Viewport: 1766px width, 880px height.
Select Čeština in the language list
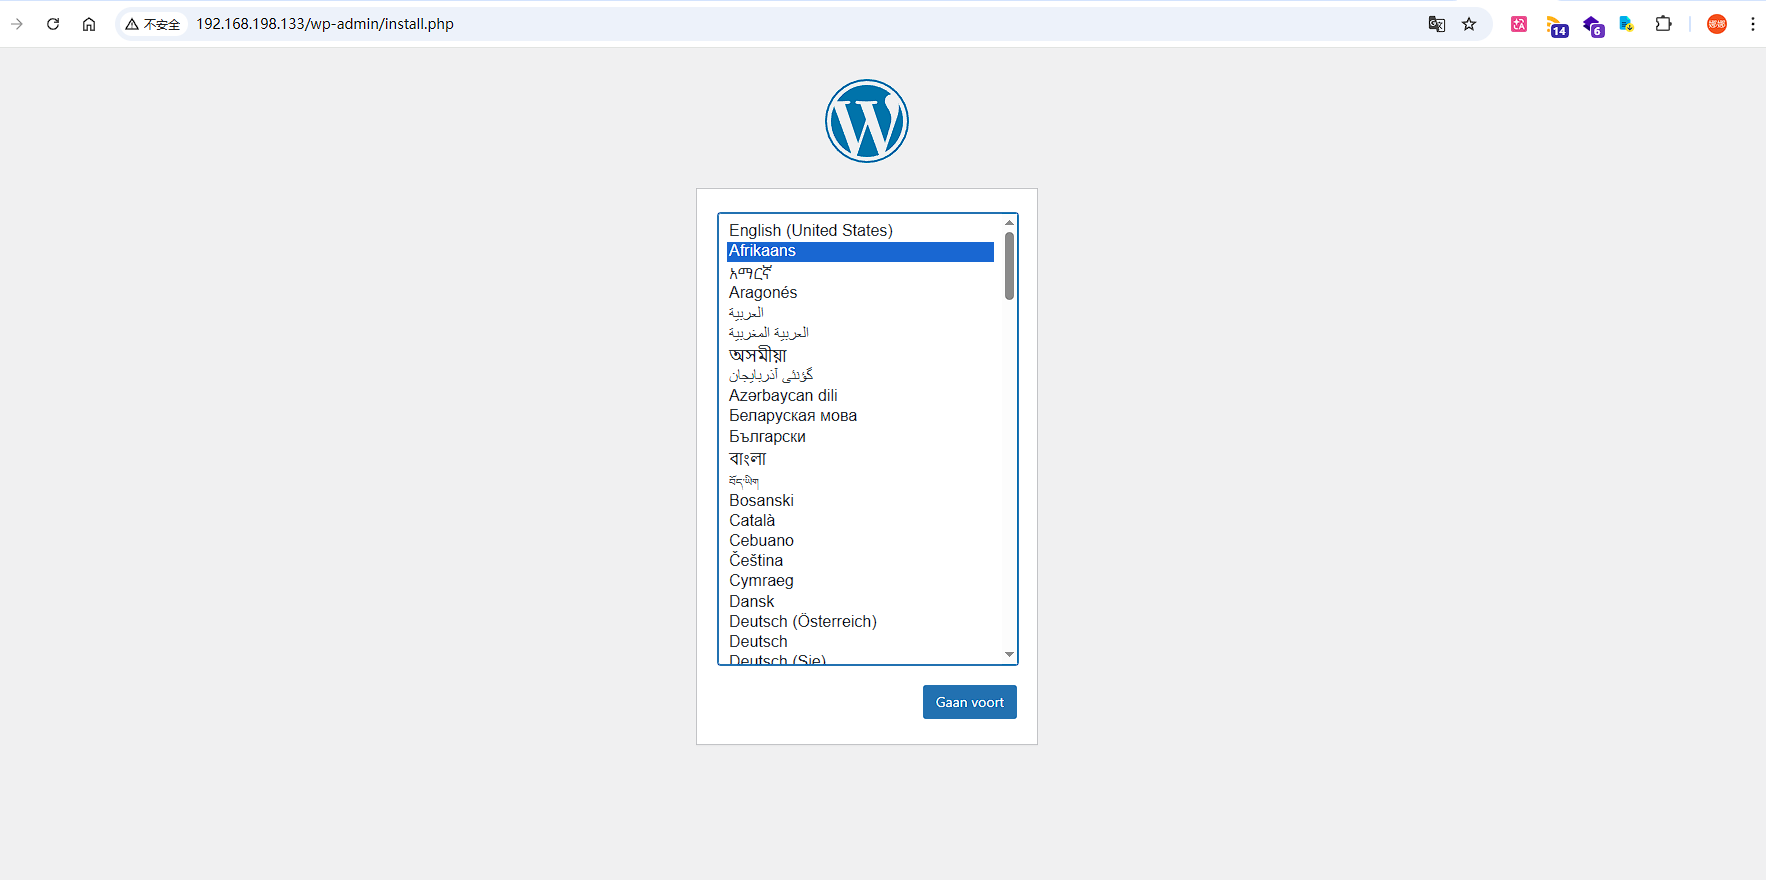point(755,560)
